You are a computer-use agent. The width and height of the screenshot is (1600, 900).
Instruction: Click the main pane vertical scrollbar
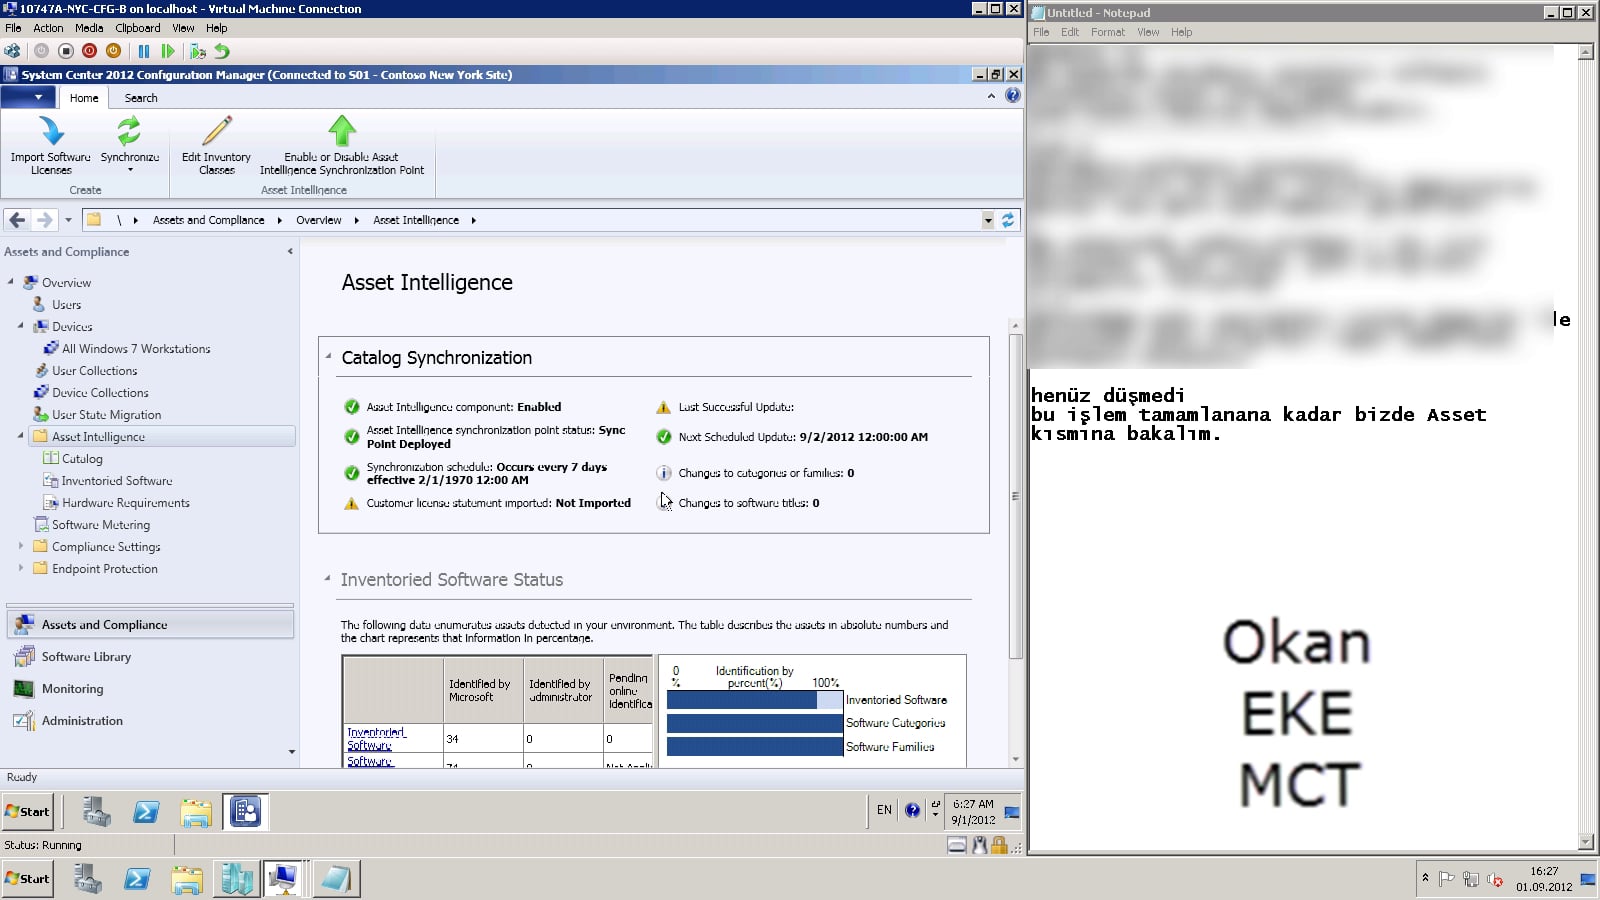pyautogui.click(x=1015, y=496)
